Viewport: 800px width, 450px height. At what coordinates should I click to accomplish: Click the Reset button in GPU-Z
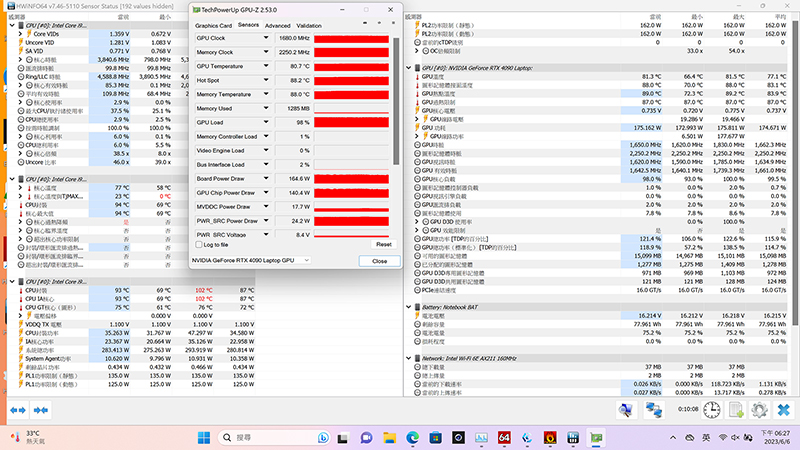pyautogui.click(x=383, y=244)
